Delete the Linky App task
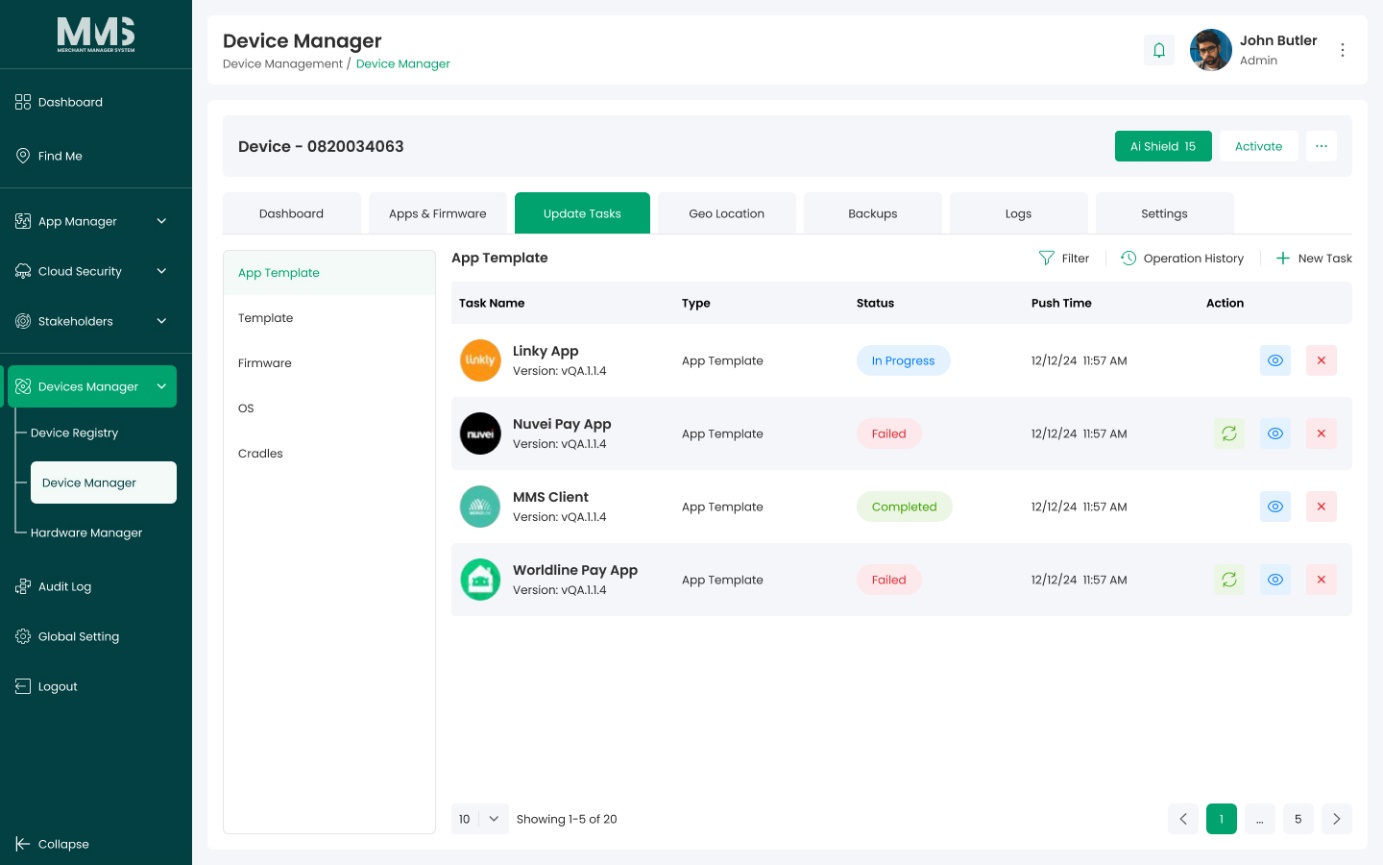Image resolution: width=1383 pixels, height=865 pixels. coord(1321,361)
